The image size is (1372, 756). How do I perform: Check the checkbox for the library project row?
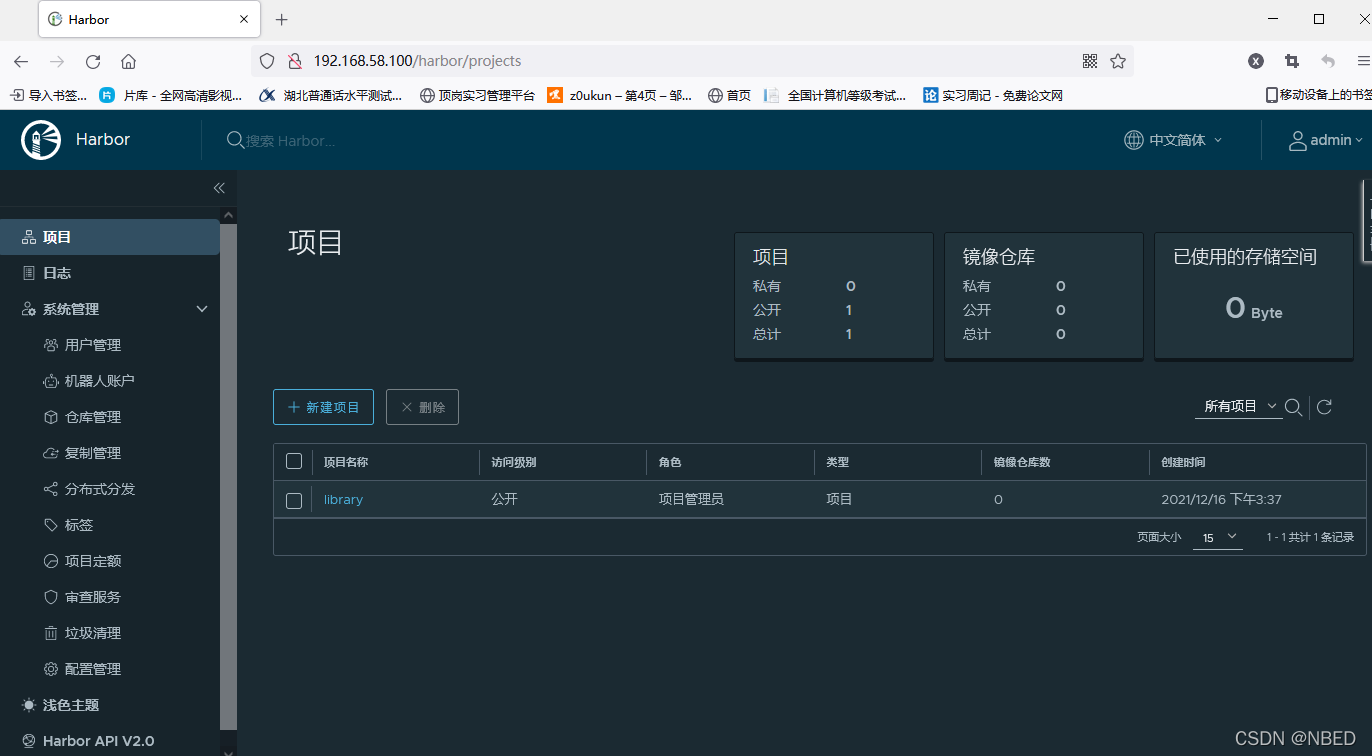(x=293, y=500)
